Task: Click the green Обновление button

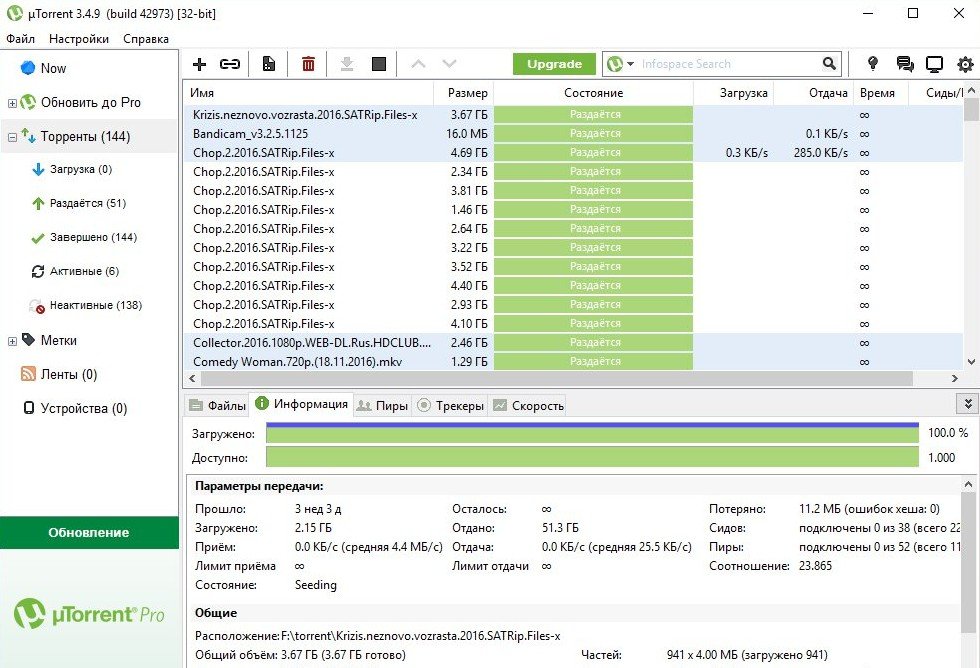Action: coord(89,532)
